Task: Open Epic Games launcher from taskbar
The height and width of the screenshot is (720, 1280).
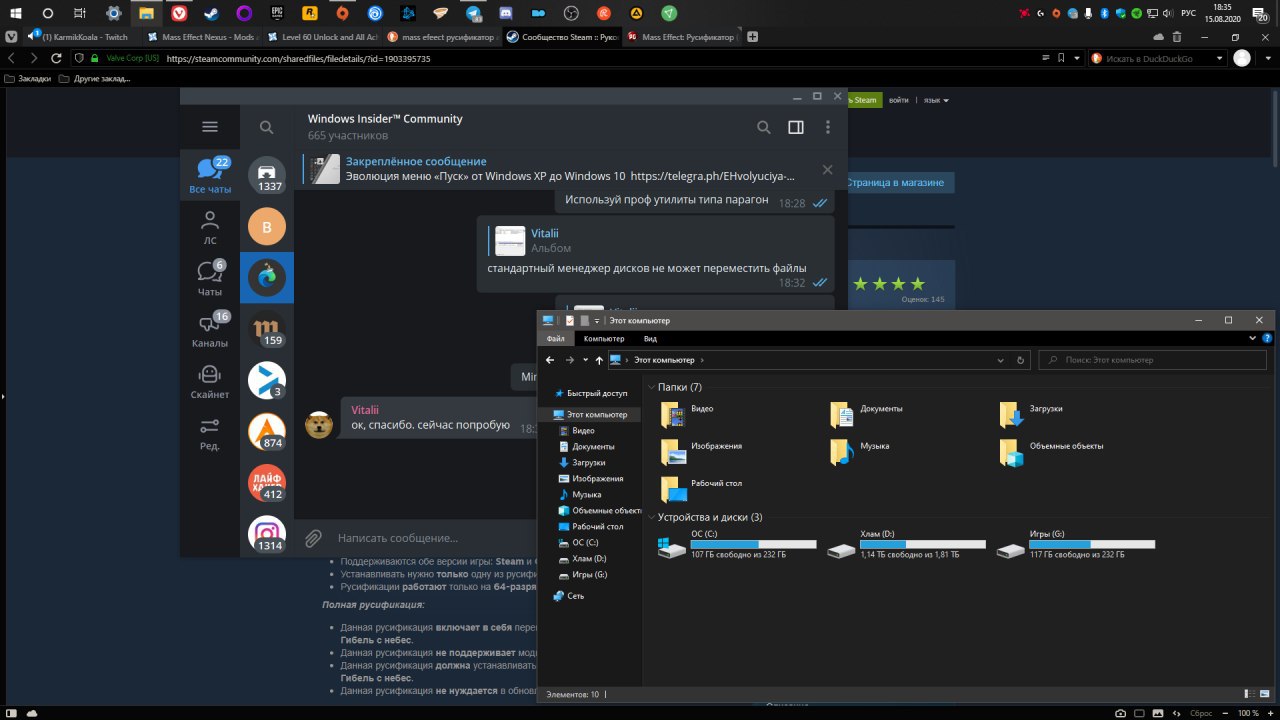Action: pos(276,13)
